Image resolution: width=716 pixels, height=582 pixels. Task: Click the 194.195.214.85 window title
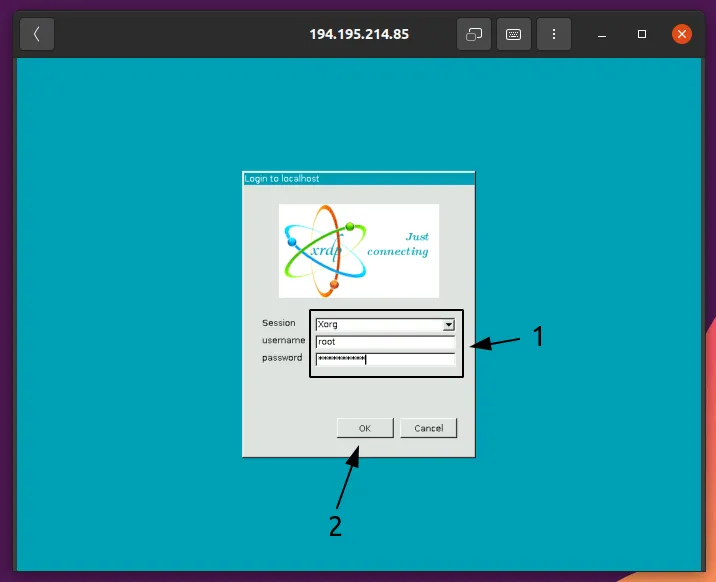coord(358,34)
